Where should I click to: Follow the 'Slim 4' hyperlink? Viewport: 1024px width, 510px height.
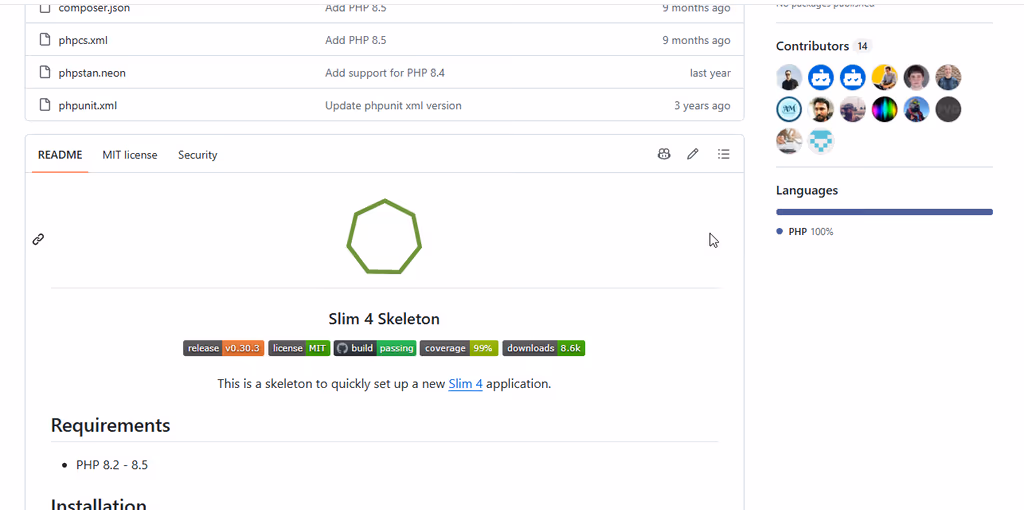tap(466, 384)
